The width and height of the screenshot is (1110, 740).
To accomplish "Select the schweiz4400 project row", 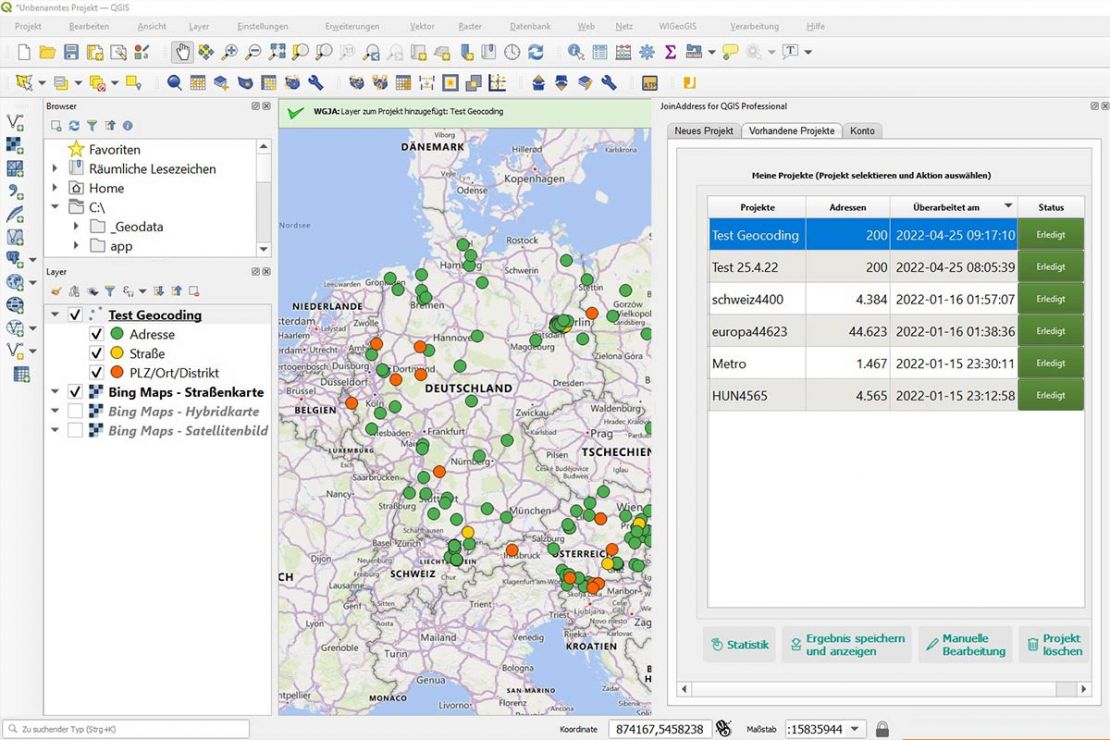I will tap(896, 299).
